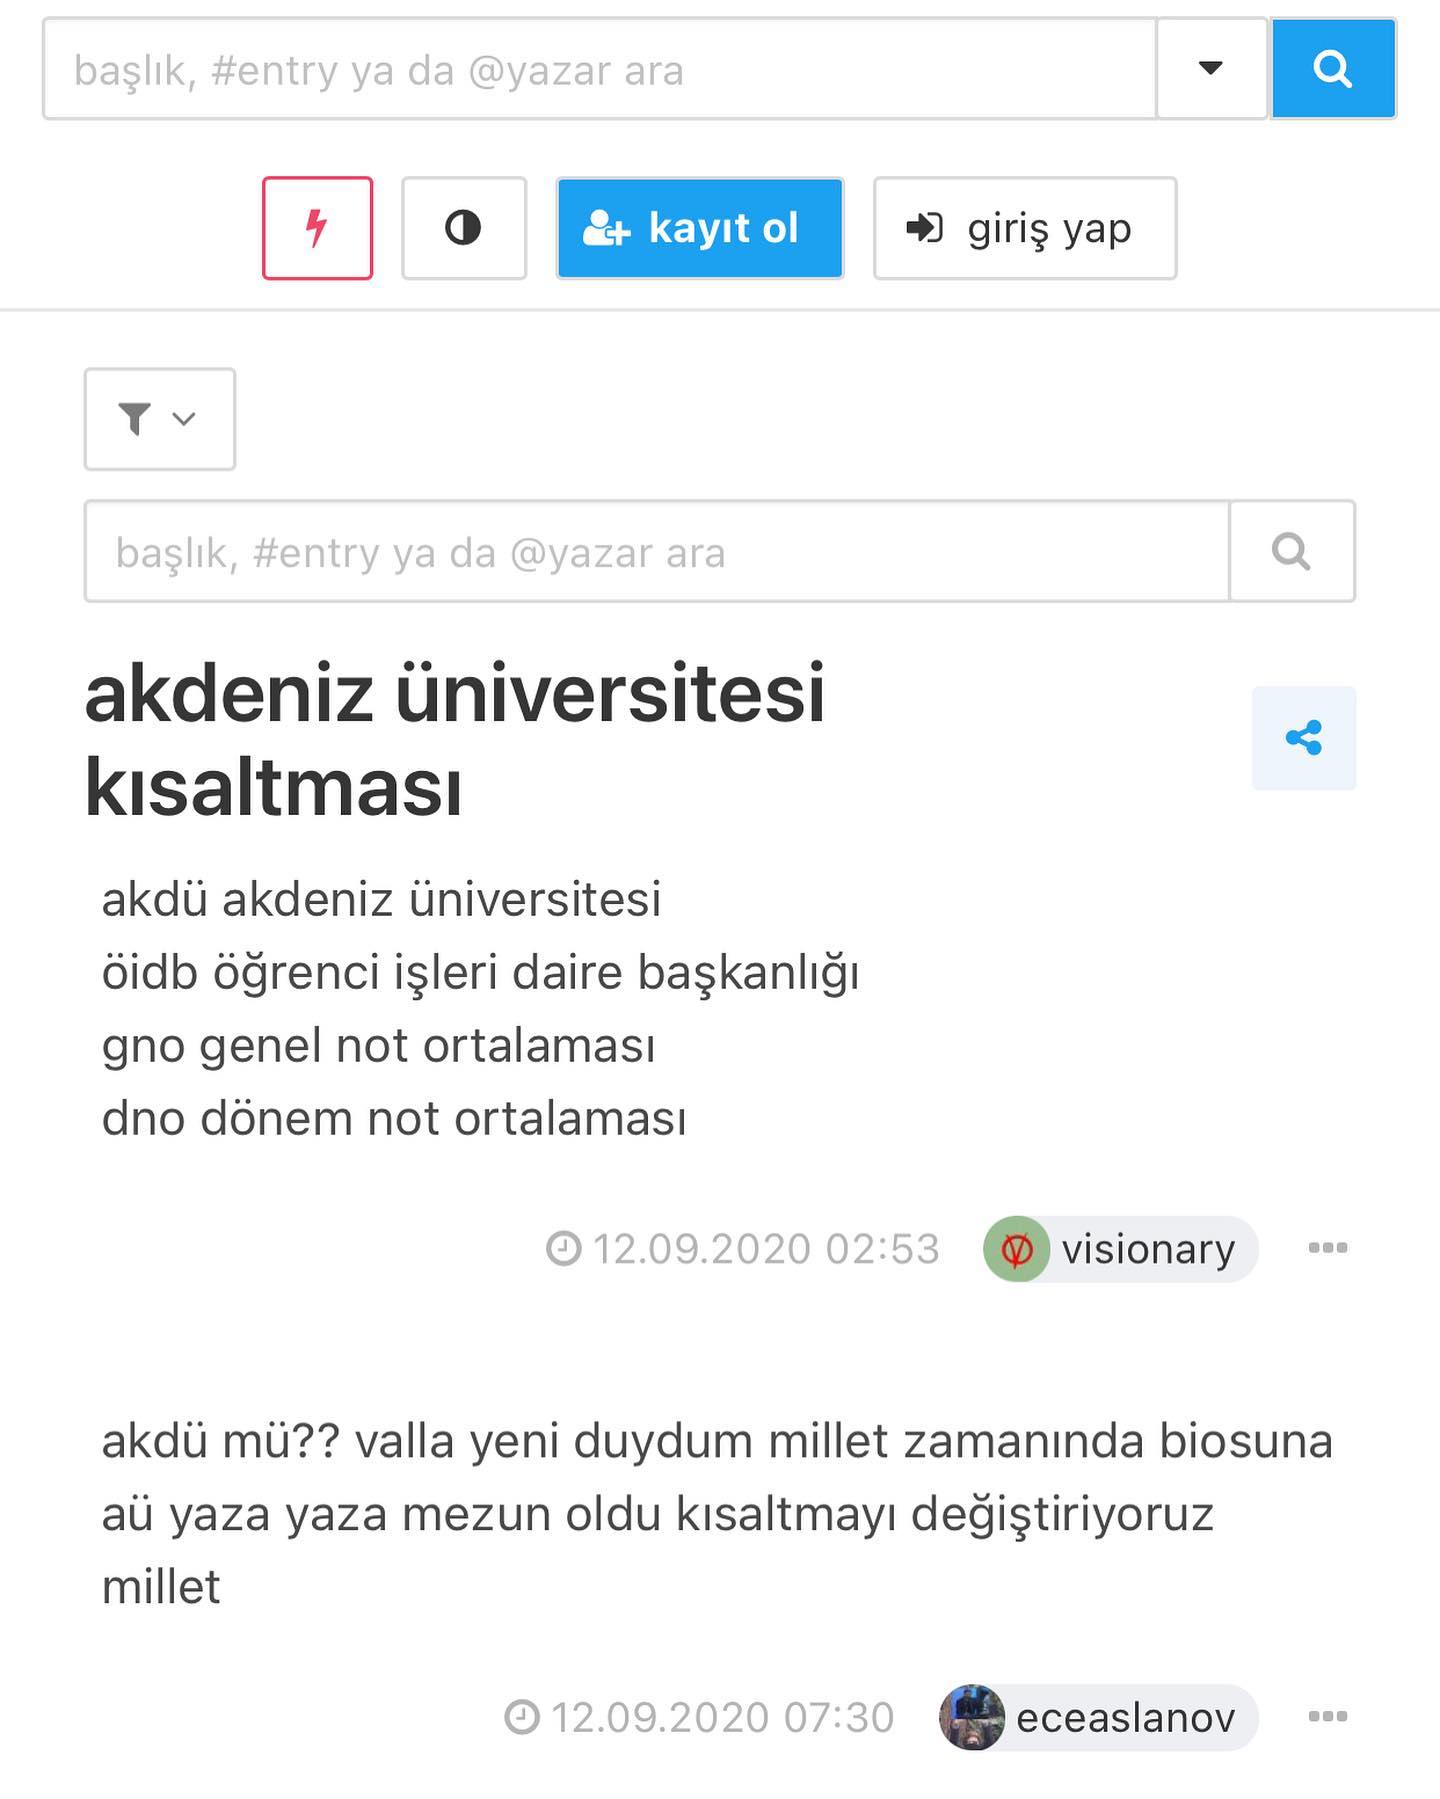Open the visionary author profile
1440x1799 pixels.
(1148, 1249)
